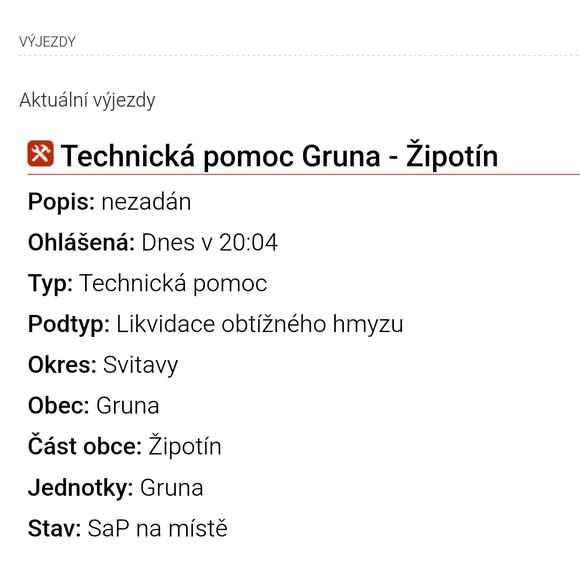Click the bold Jednotky: label
Screen dimensions: 580x580
(x=81, y=488)
